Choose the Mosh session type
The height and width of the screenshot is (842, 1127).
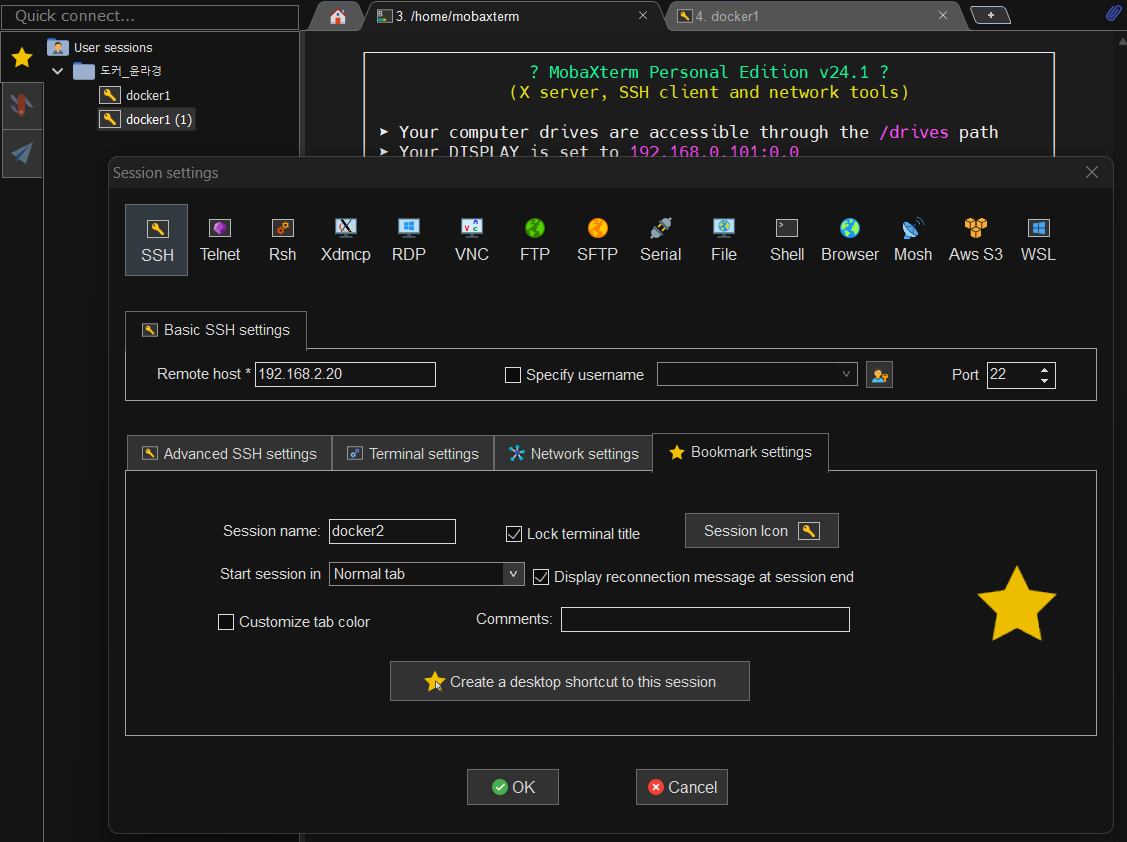tap(913, 240)
